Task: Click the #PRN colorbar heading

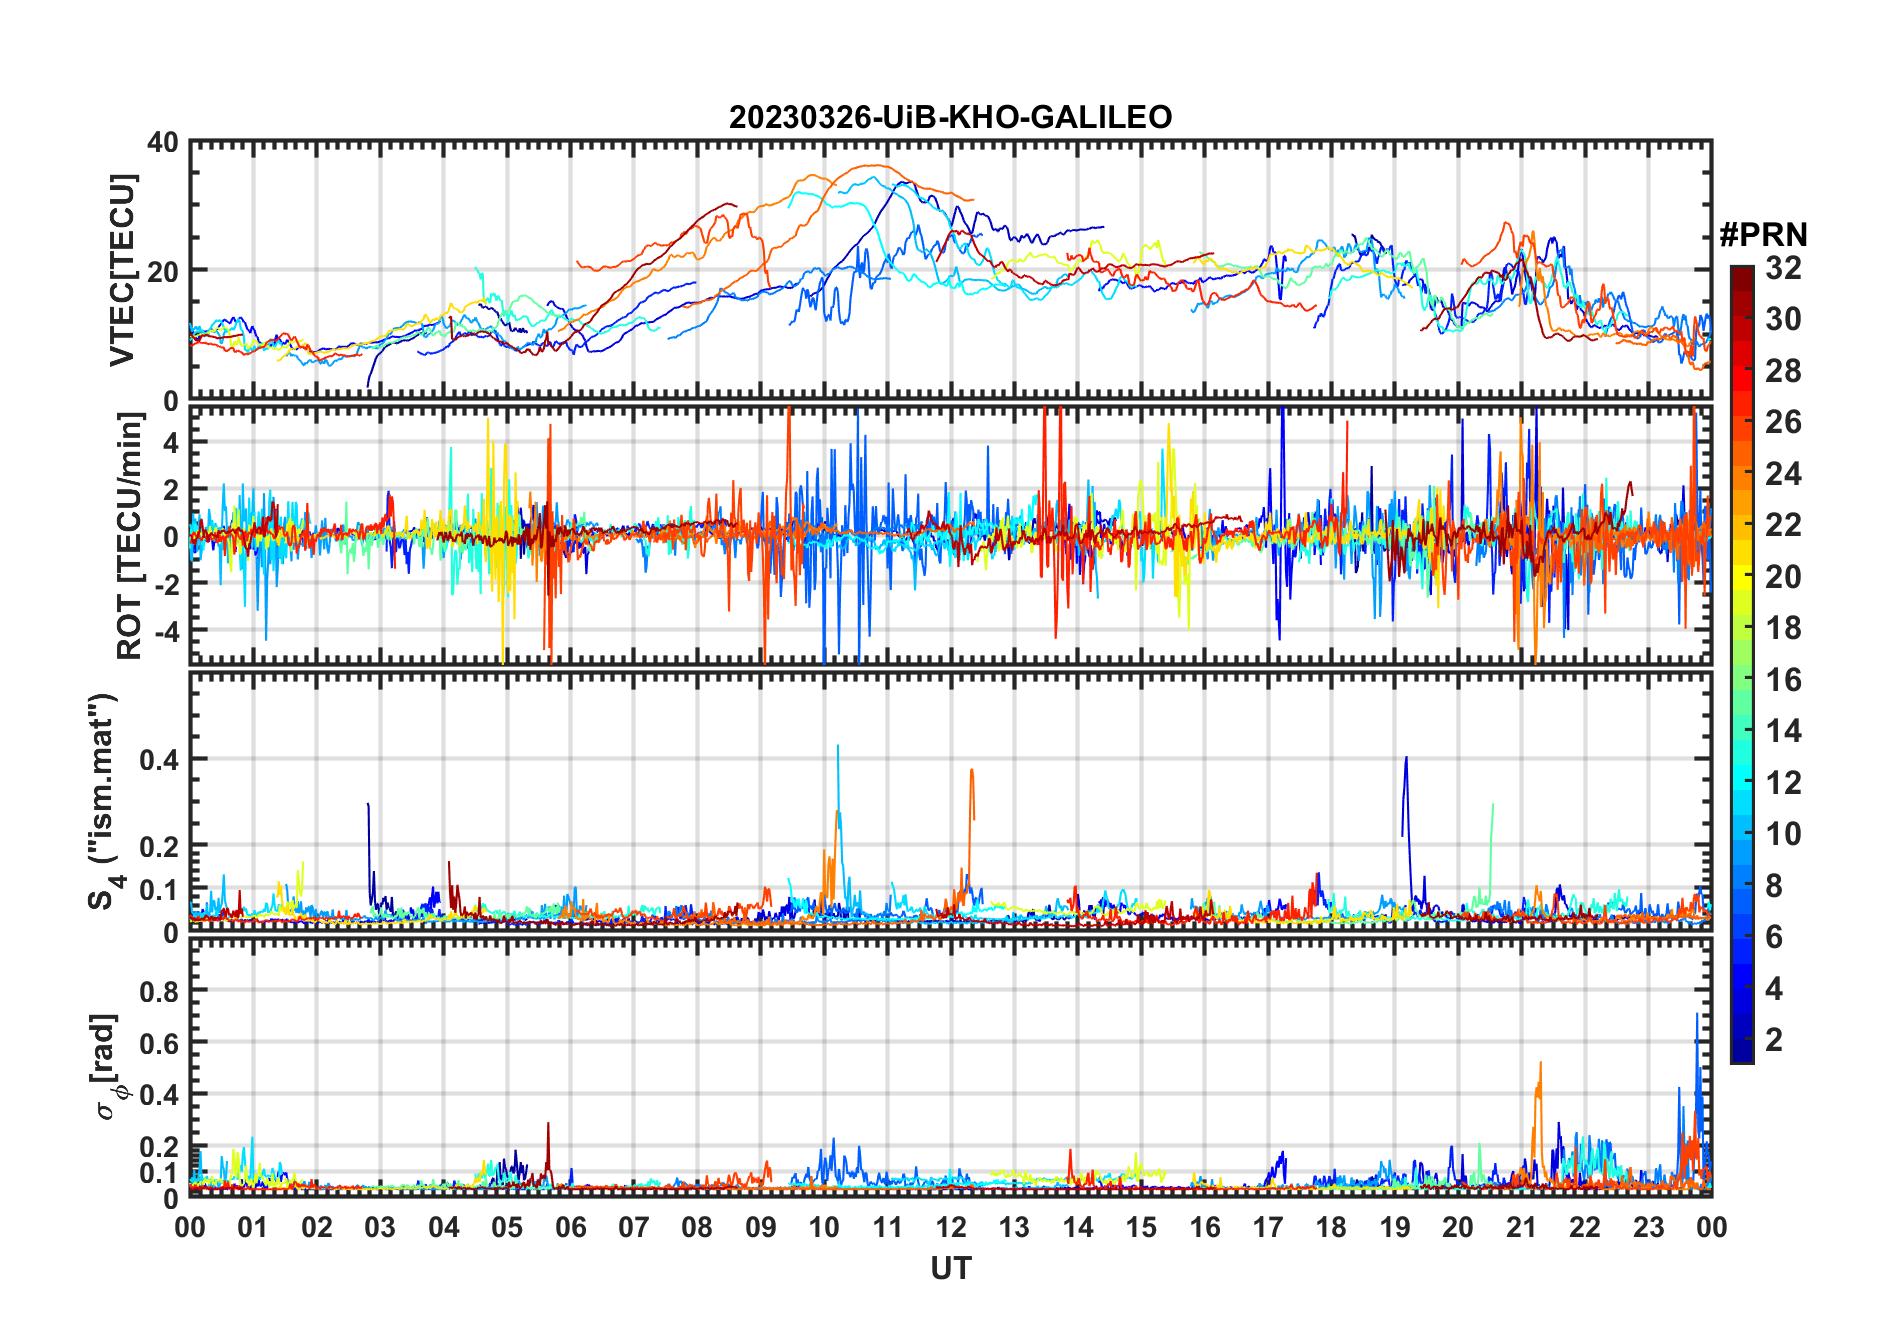Action: coord(1763,235)
